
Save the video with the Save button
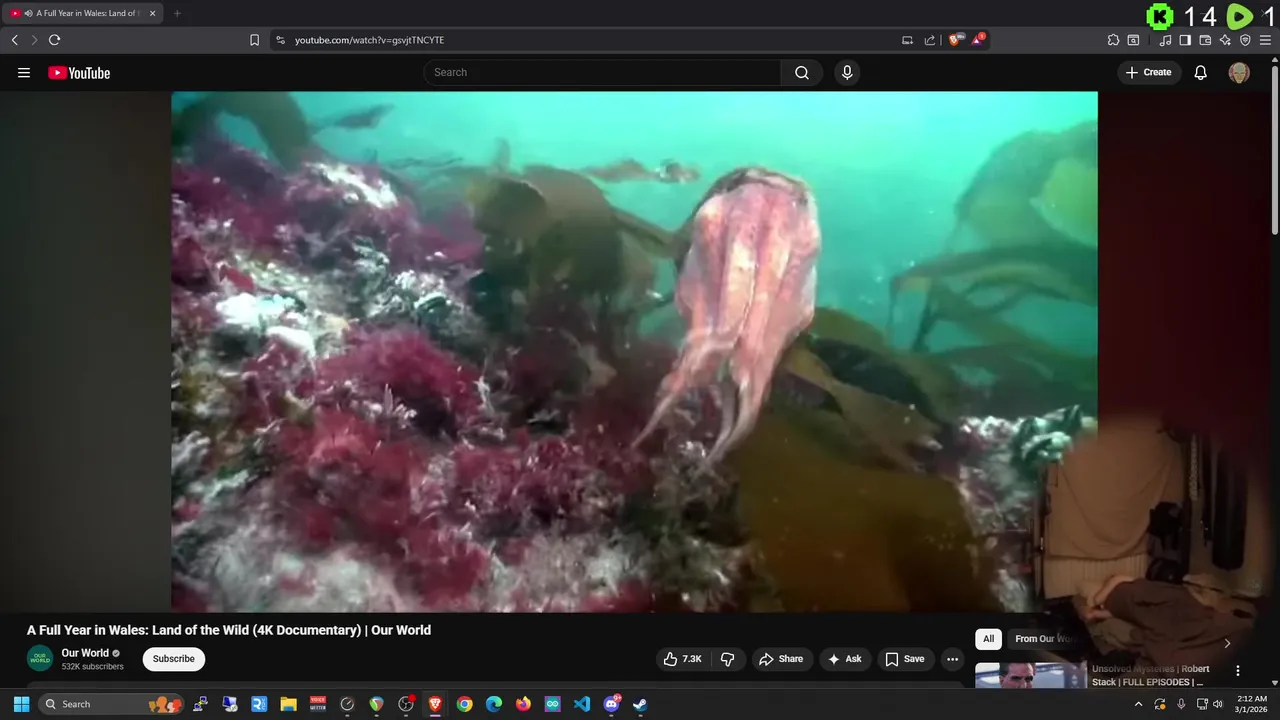(x=905, y=659)
